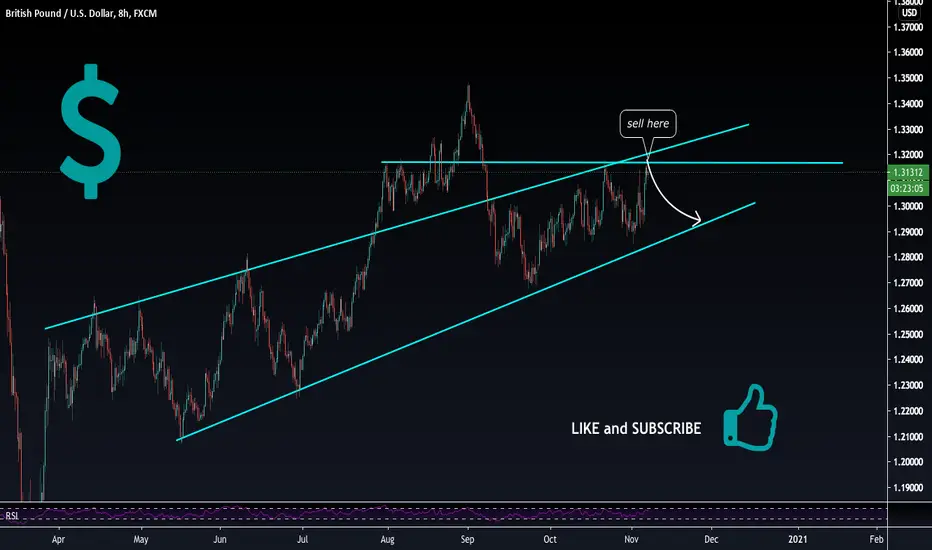Click the LIKE and SUBSCRIBE text
Image resolution: width=932 pixels, height=550 pixels.
(x=636, y=428)
